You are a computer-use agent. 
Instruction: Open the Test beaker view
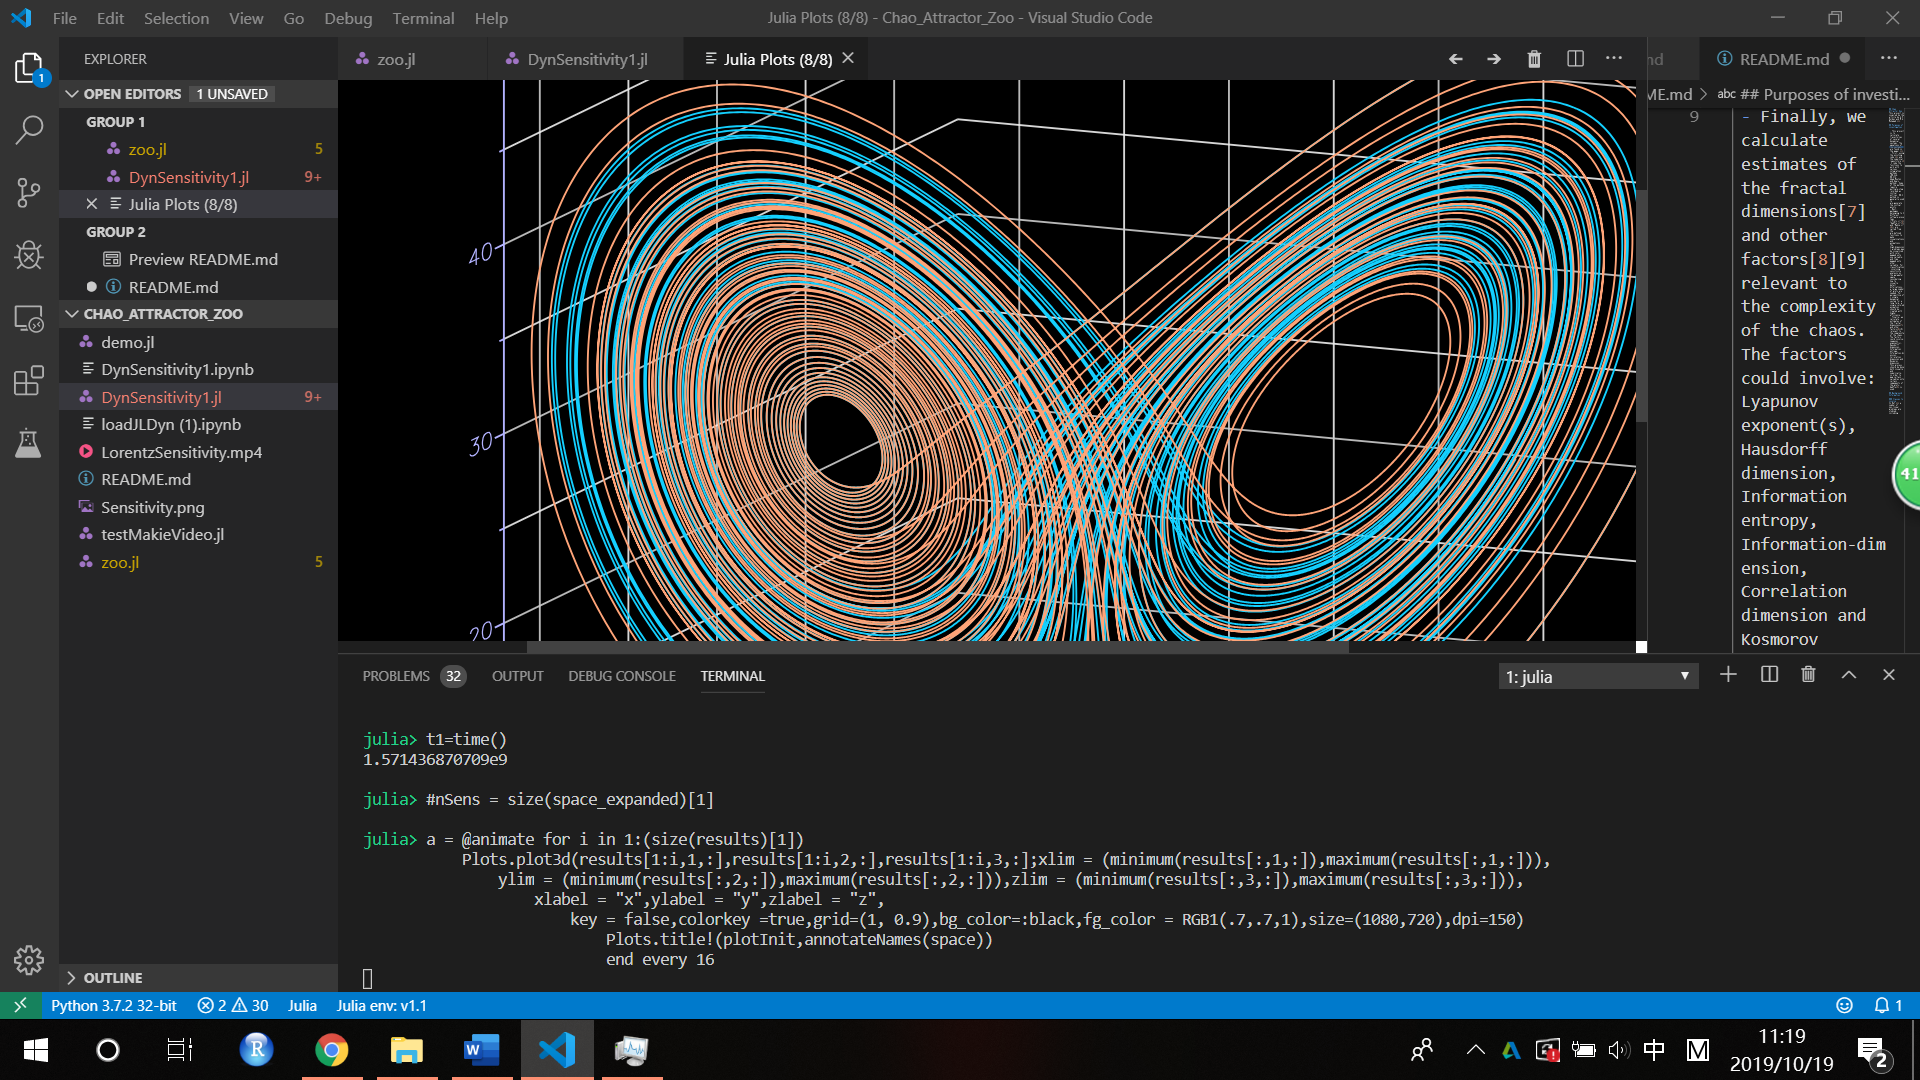(x=29, y=443)
